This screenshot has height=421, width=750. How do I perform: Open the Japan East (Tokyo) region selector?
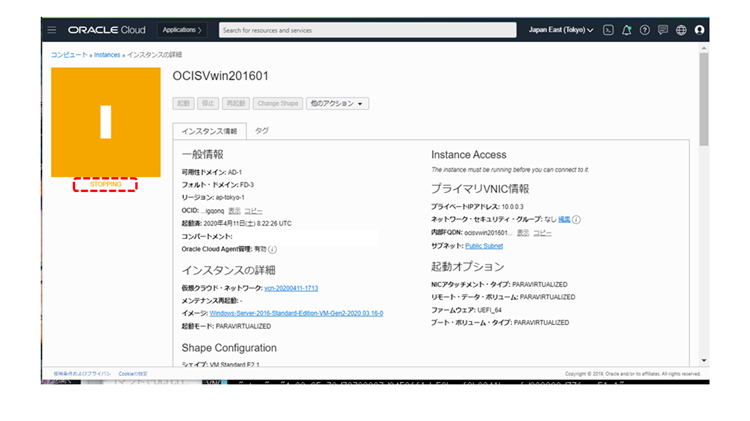click(561, 30)
